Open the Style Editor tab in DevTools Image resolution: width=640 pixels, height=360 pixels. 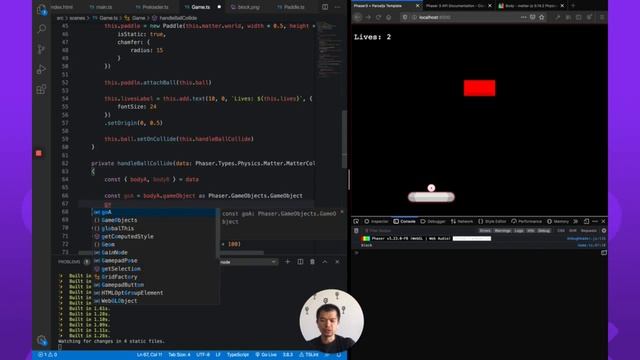(492, 221)
